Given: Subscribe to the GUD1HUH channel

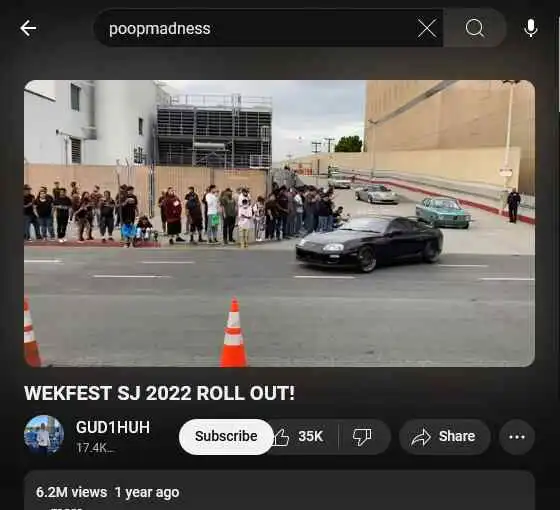Looking at the screenshot, I should (226, 436).
